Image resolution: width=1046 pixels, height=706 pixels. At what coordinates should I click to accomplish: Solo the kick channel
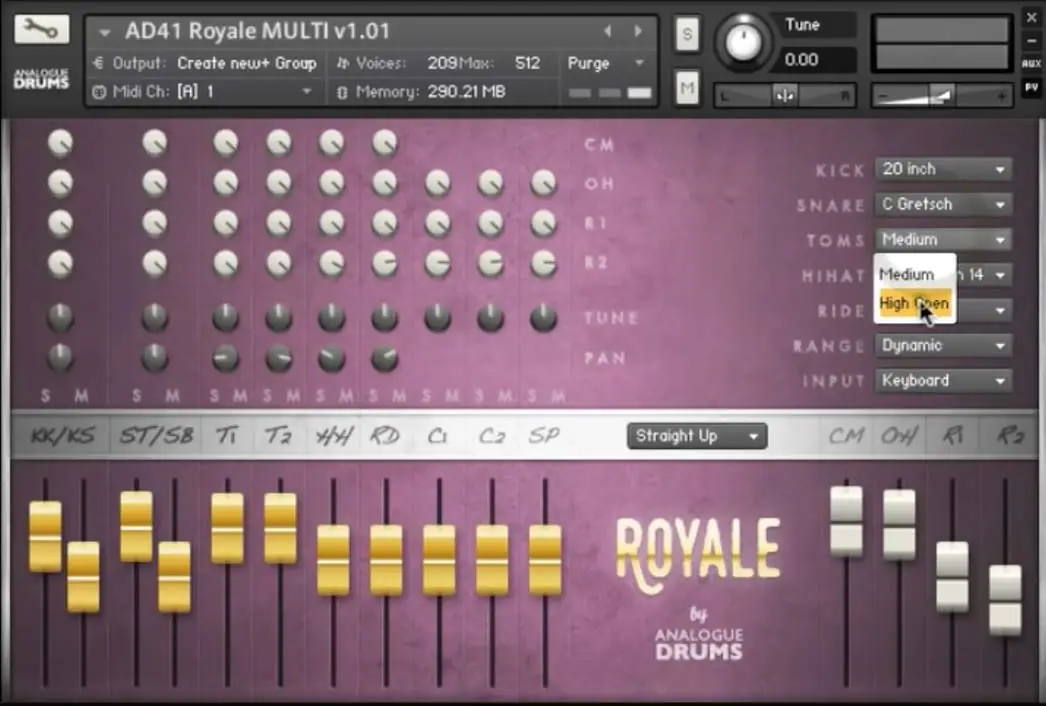click(45, 396)
